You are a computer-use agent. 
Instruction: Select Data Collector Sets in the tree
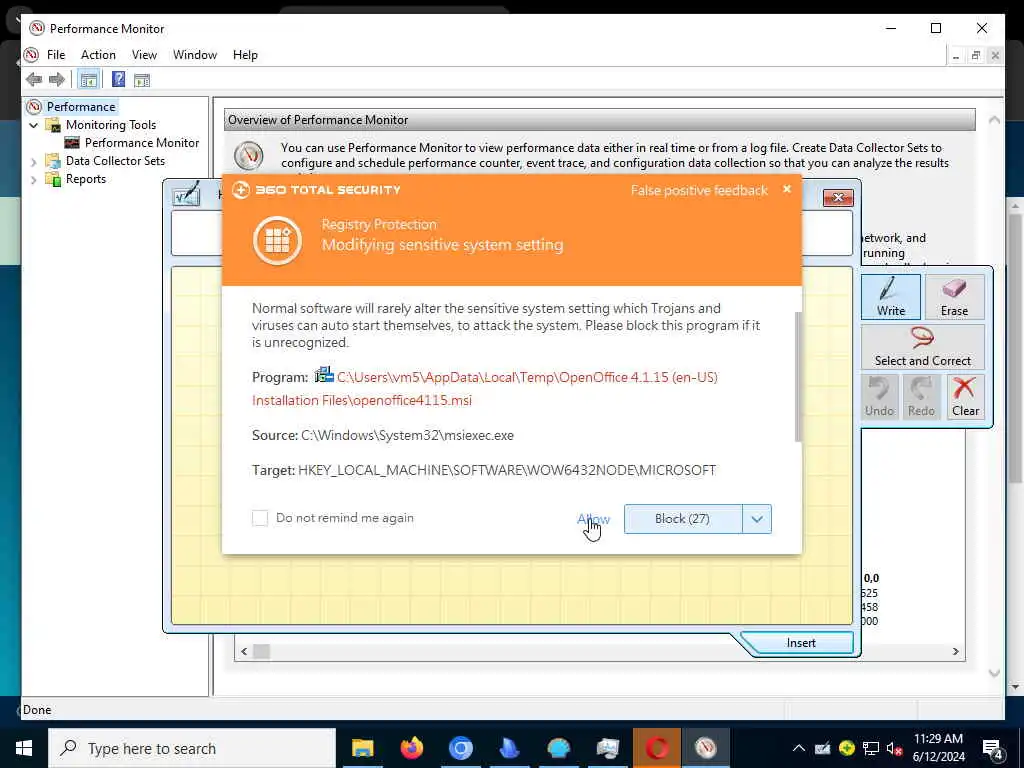115,161
